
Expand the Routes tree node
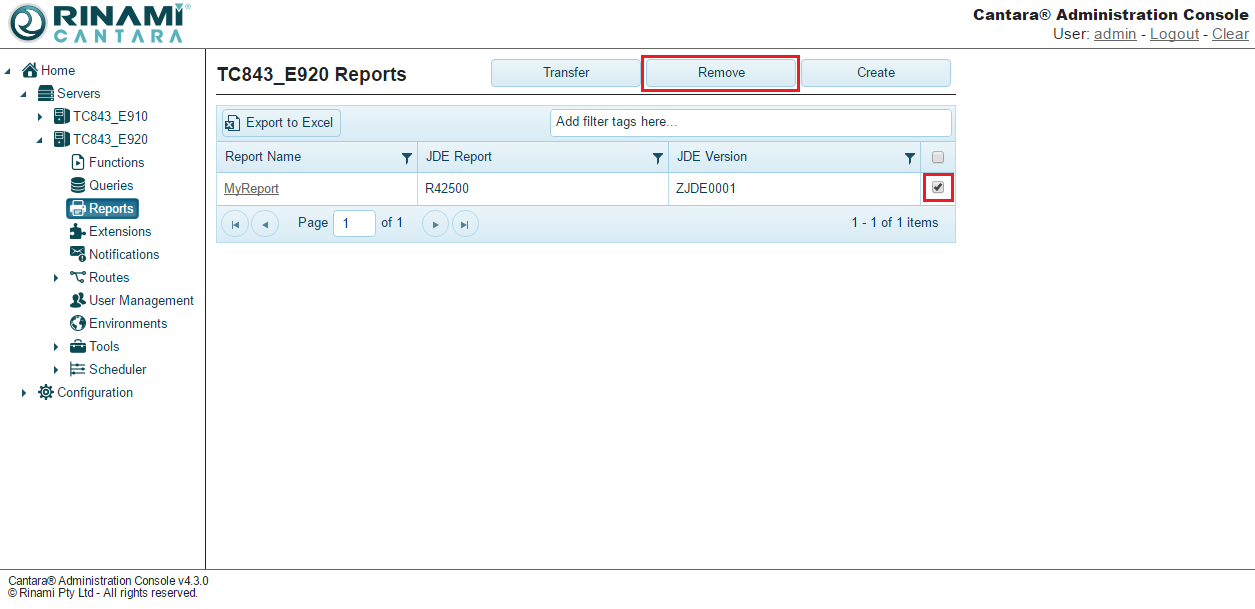click(x=56, y=278)
